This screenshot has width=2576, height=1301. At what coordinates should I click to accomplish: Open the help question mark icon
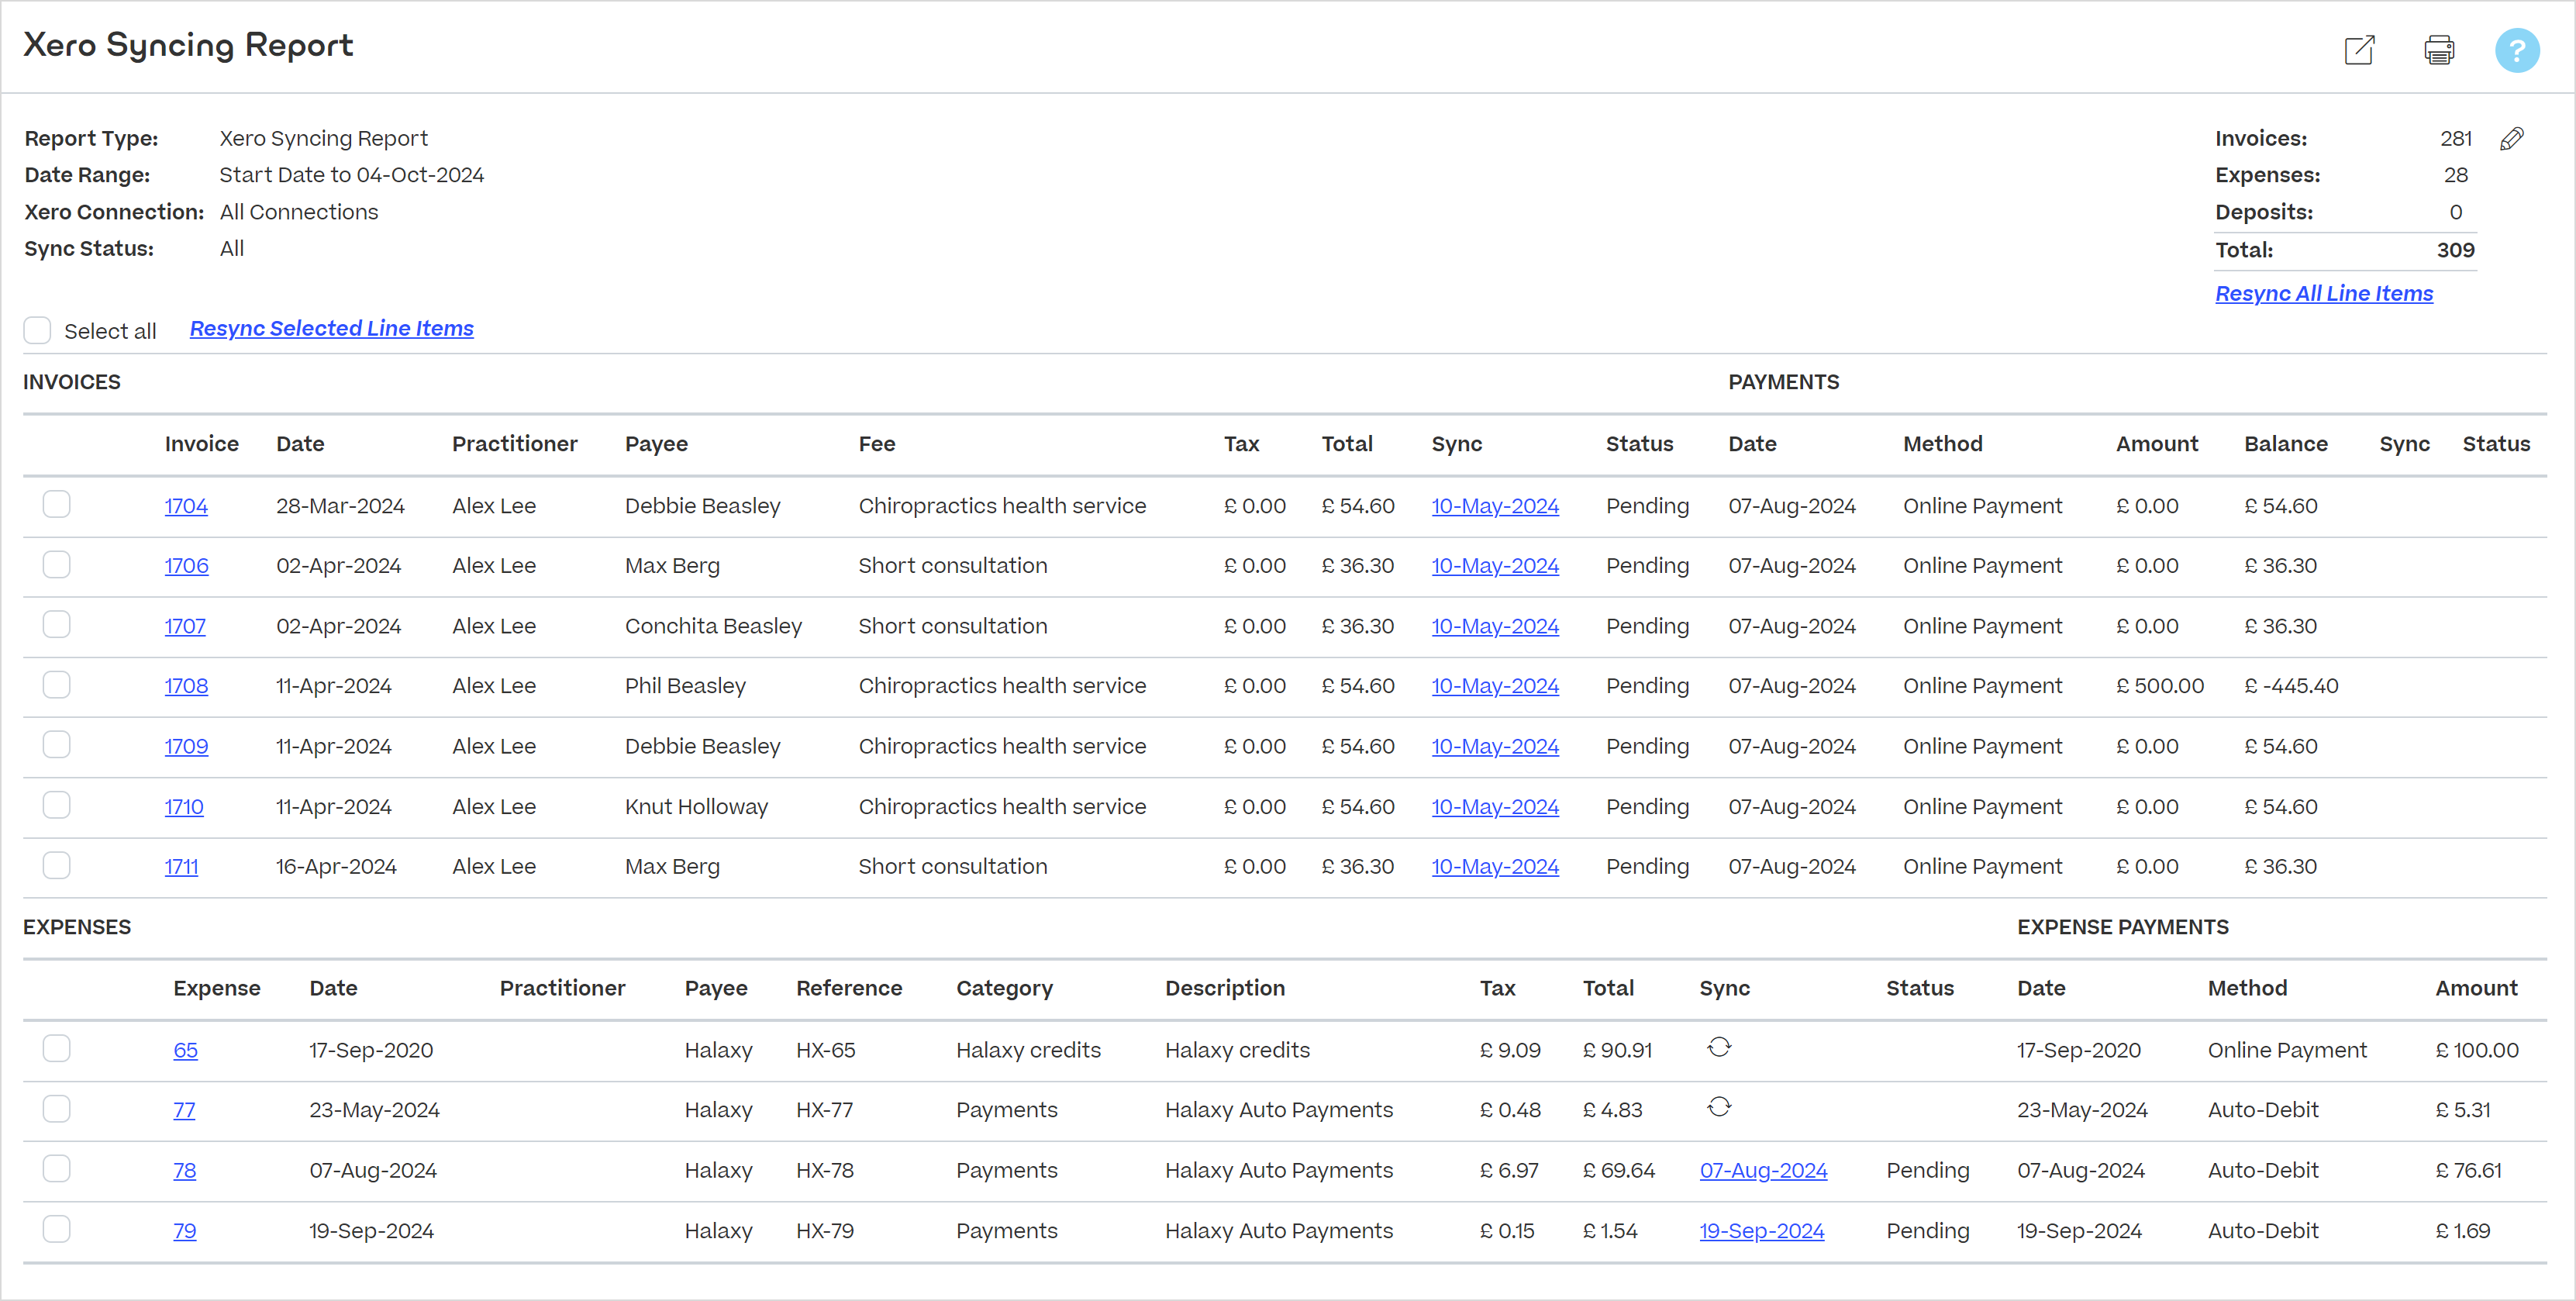pyautogui.click(x=2517, y=50)
